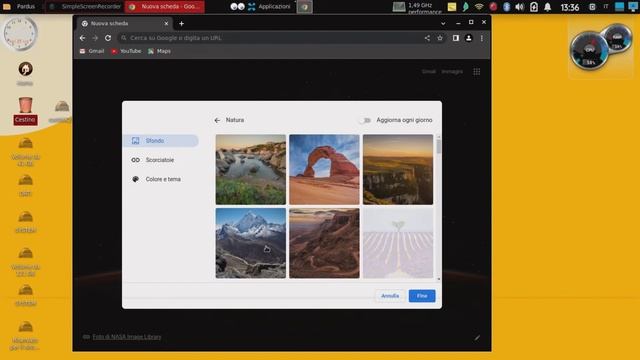This screenshot has height=360, width=640.
Task: Confirm with the Fine button
Action: (x=422, y=296)
